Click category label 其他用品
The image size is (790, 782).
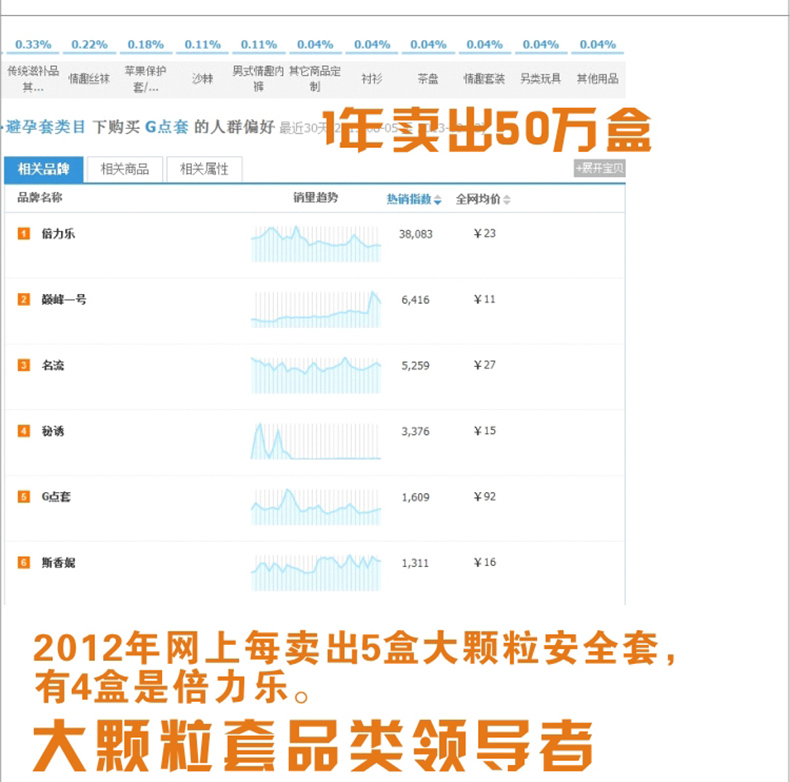pos(598,79)
